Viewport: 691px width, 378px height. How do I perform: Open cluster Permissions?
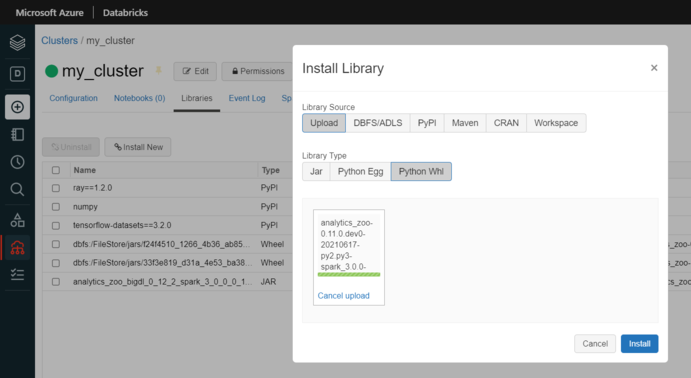click(x=257, y=71)
